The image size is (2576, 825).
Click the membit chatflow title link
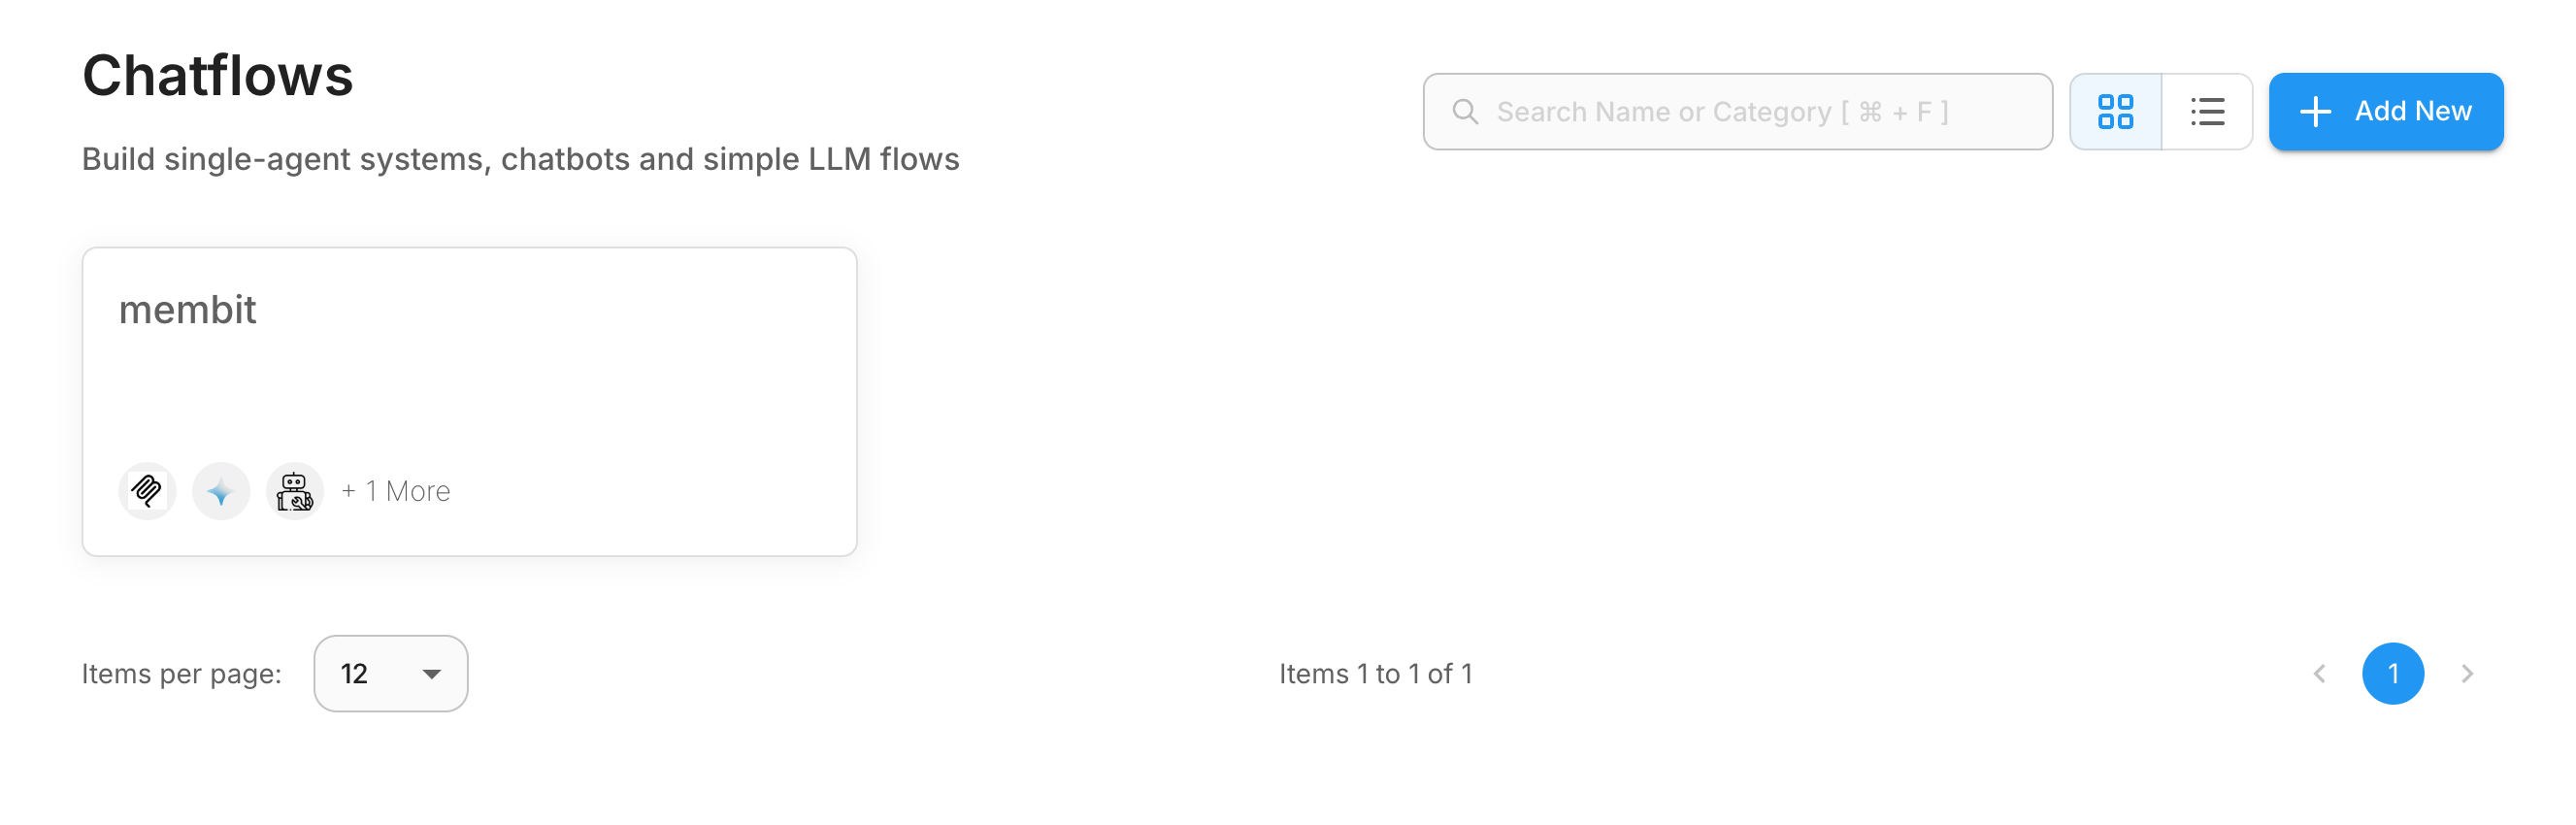tap(188, 310)
